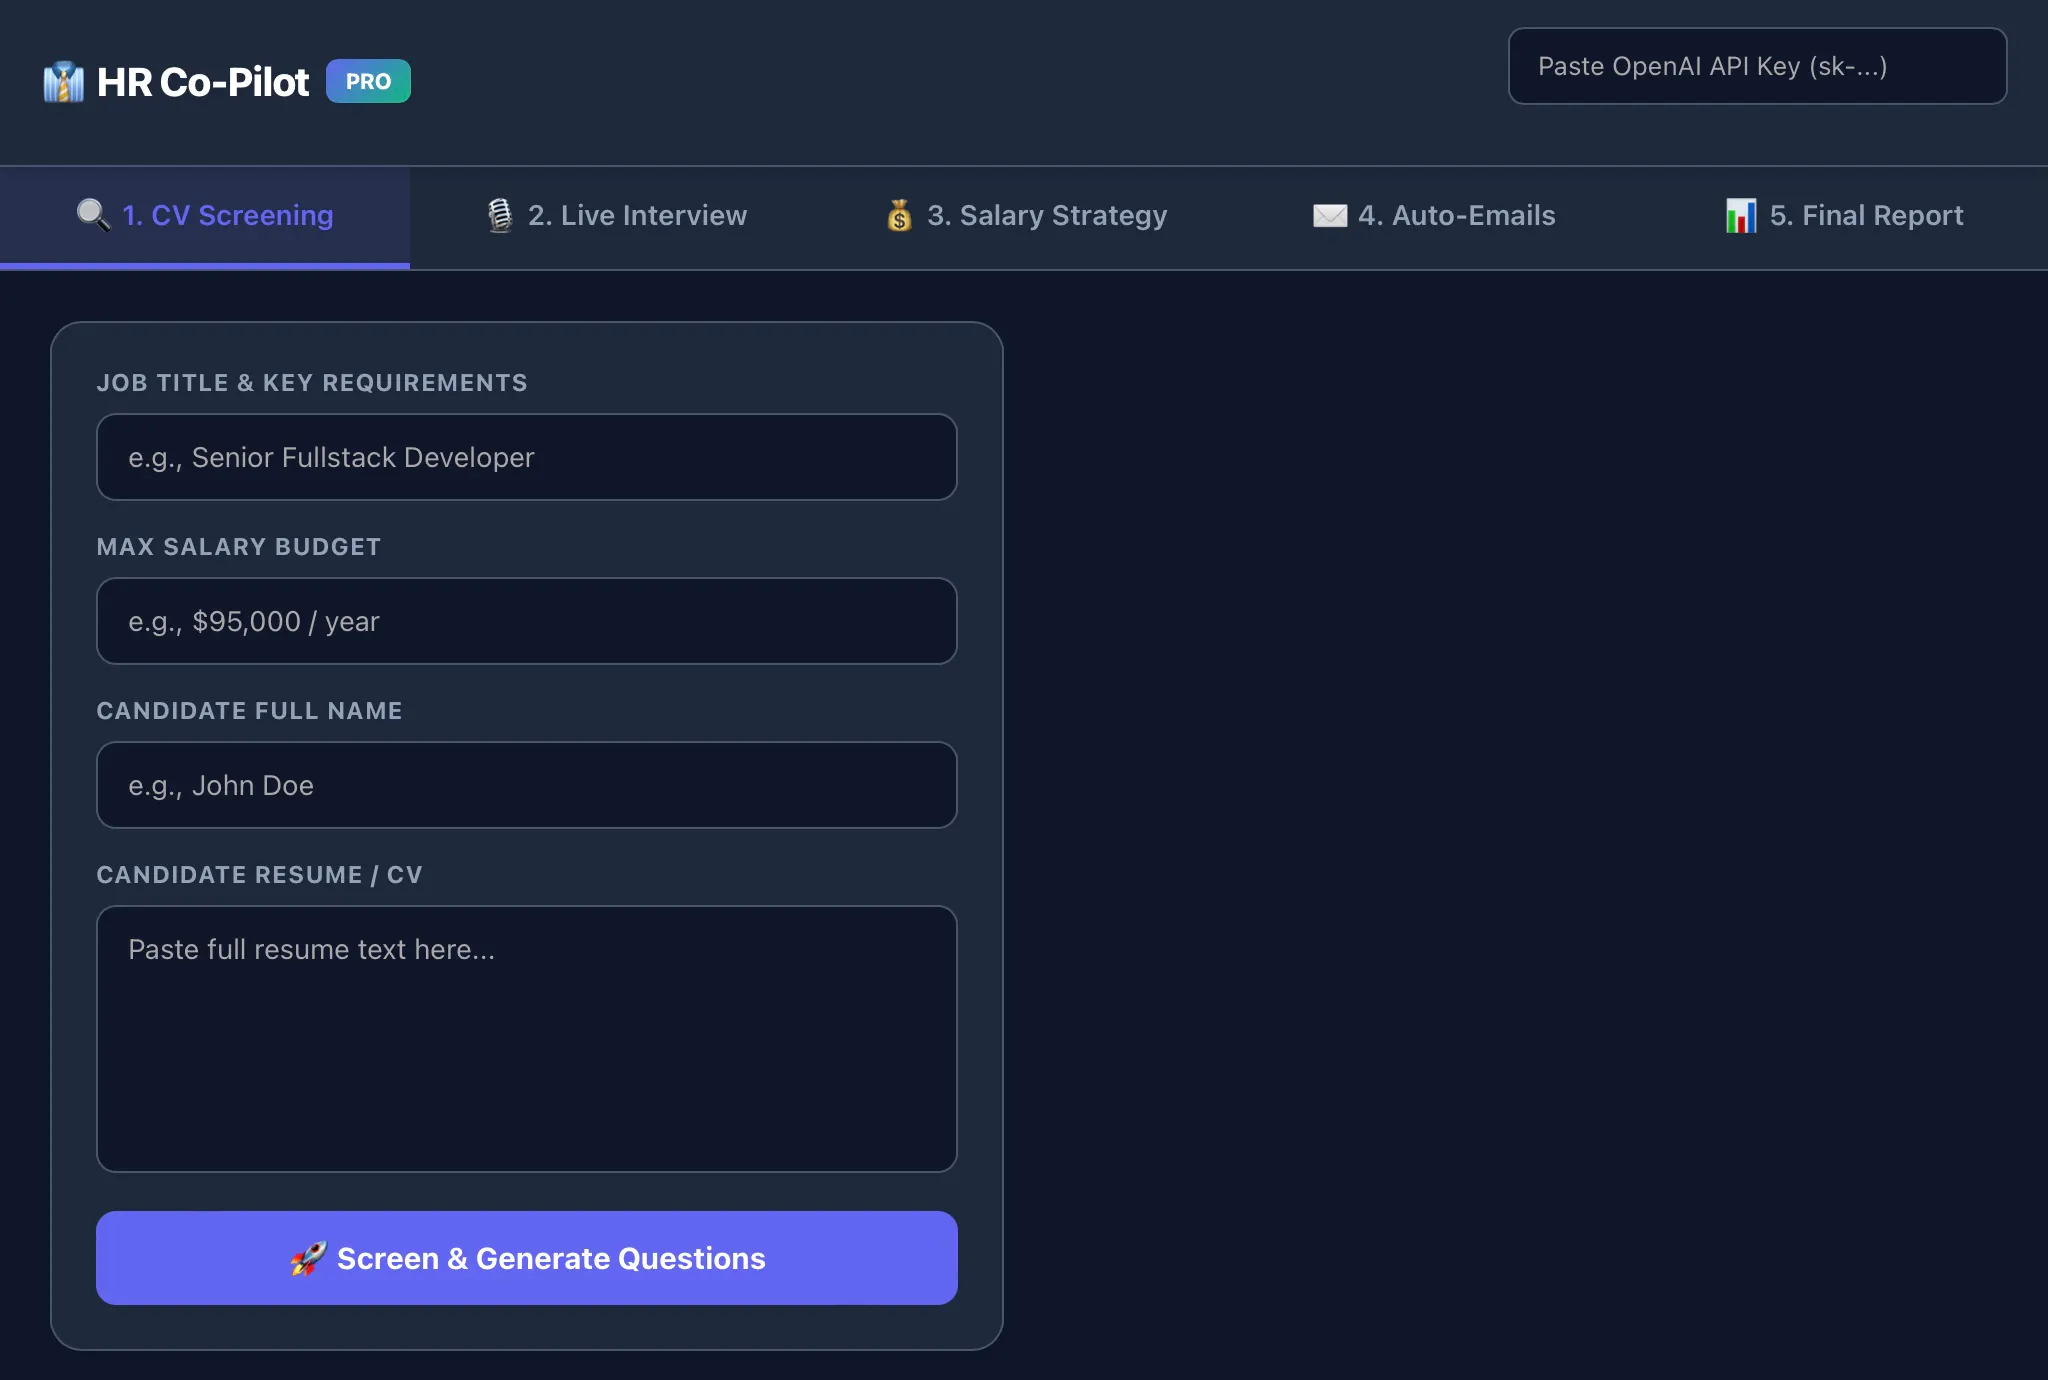
Task: Click the Max Salary Budget input field
Action: coord(527,621)
